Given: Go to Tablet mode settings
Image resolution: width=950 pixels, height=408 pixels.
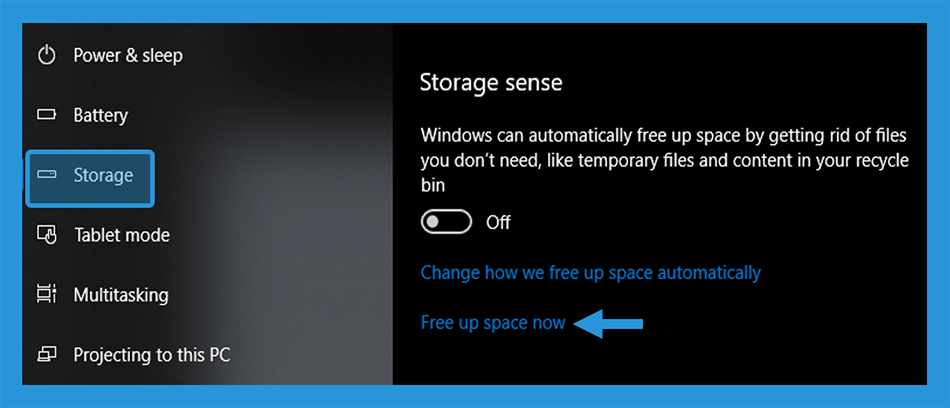Looking at the screenshot, I should click(122, 235).
